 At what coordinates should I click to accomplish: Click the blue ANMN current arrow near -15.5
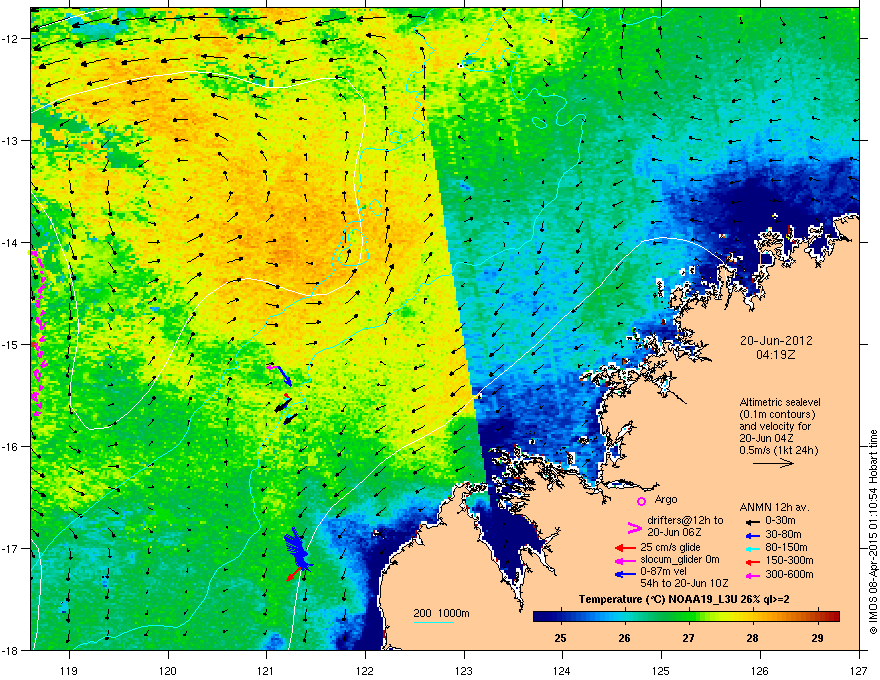284,376
